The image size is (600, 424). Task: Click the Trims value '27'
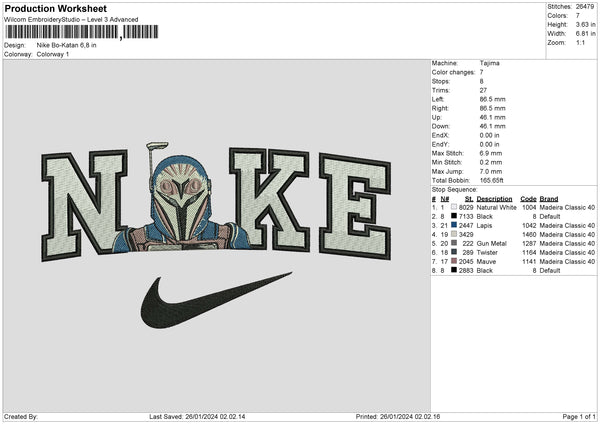pos(483,90)
